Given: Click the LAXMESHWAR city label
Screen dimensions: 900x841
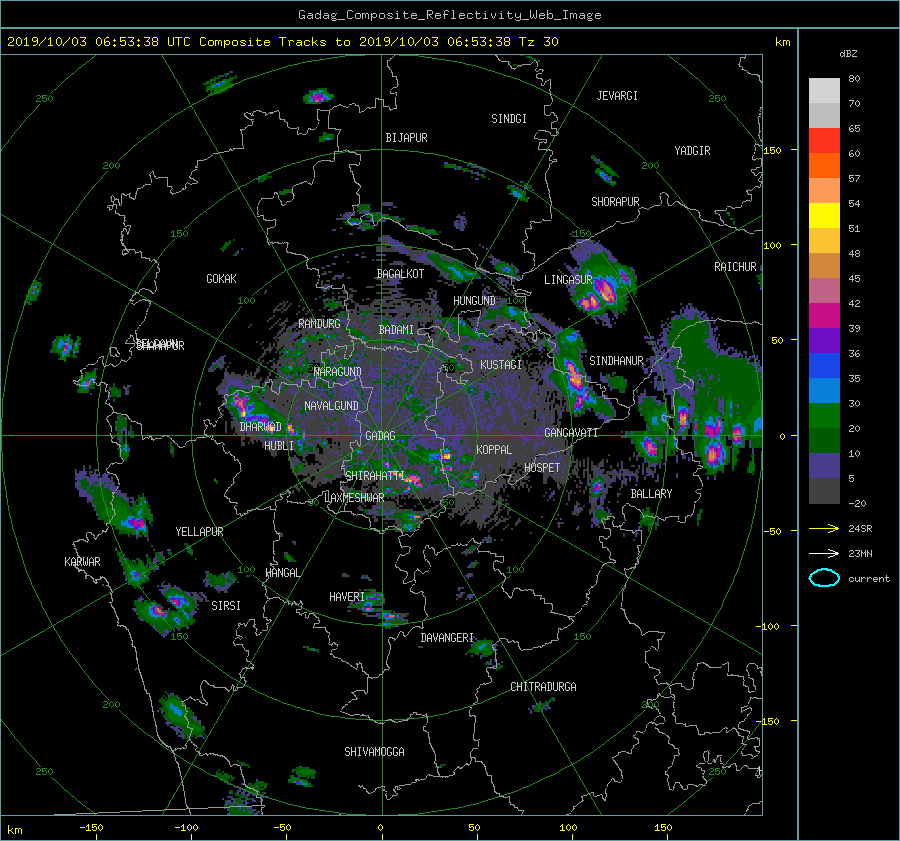Looking at the screenshot, I should [x=355, y=498].
